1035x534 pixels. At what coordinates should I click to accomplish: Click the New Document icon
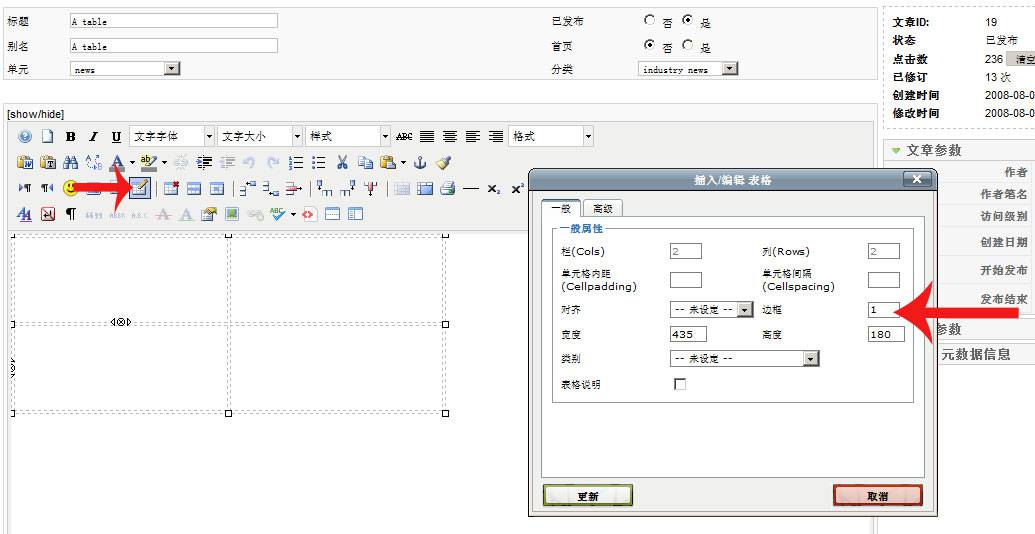(x=48, y=137)
